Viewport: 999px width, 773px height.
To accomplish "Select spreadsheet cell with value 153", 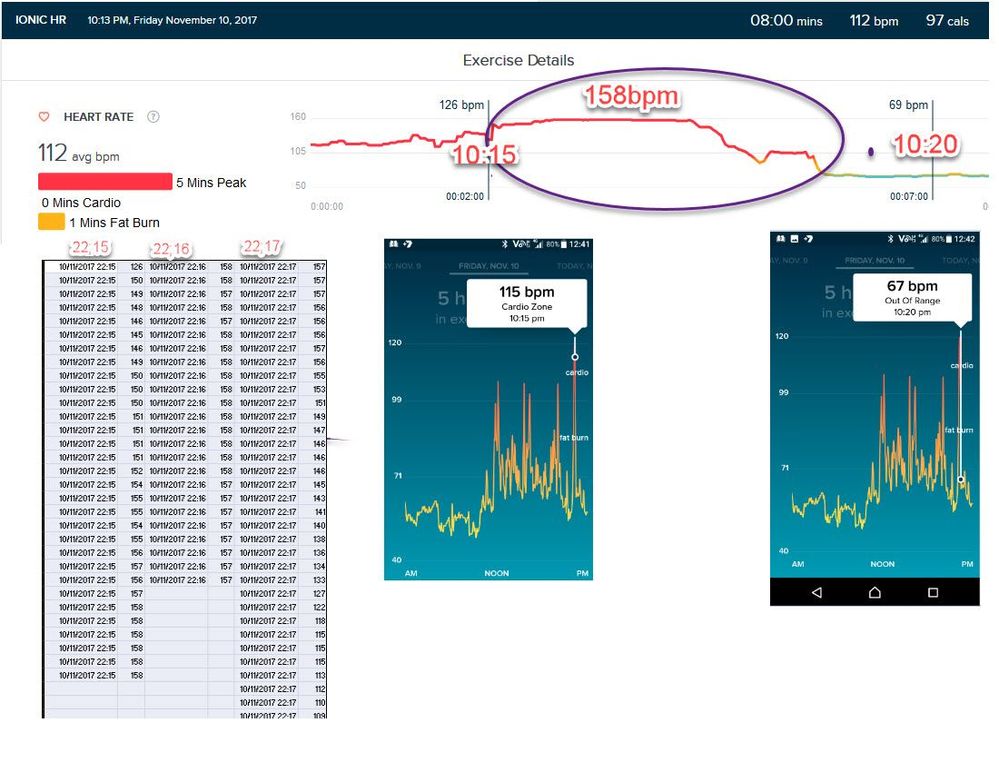I will (x=313, y=389).
